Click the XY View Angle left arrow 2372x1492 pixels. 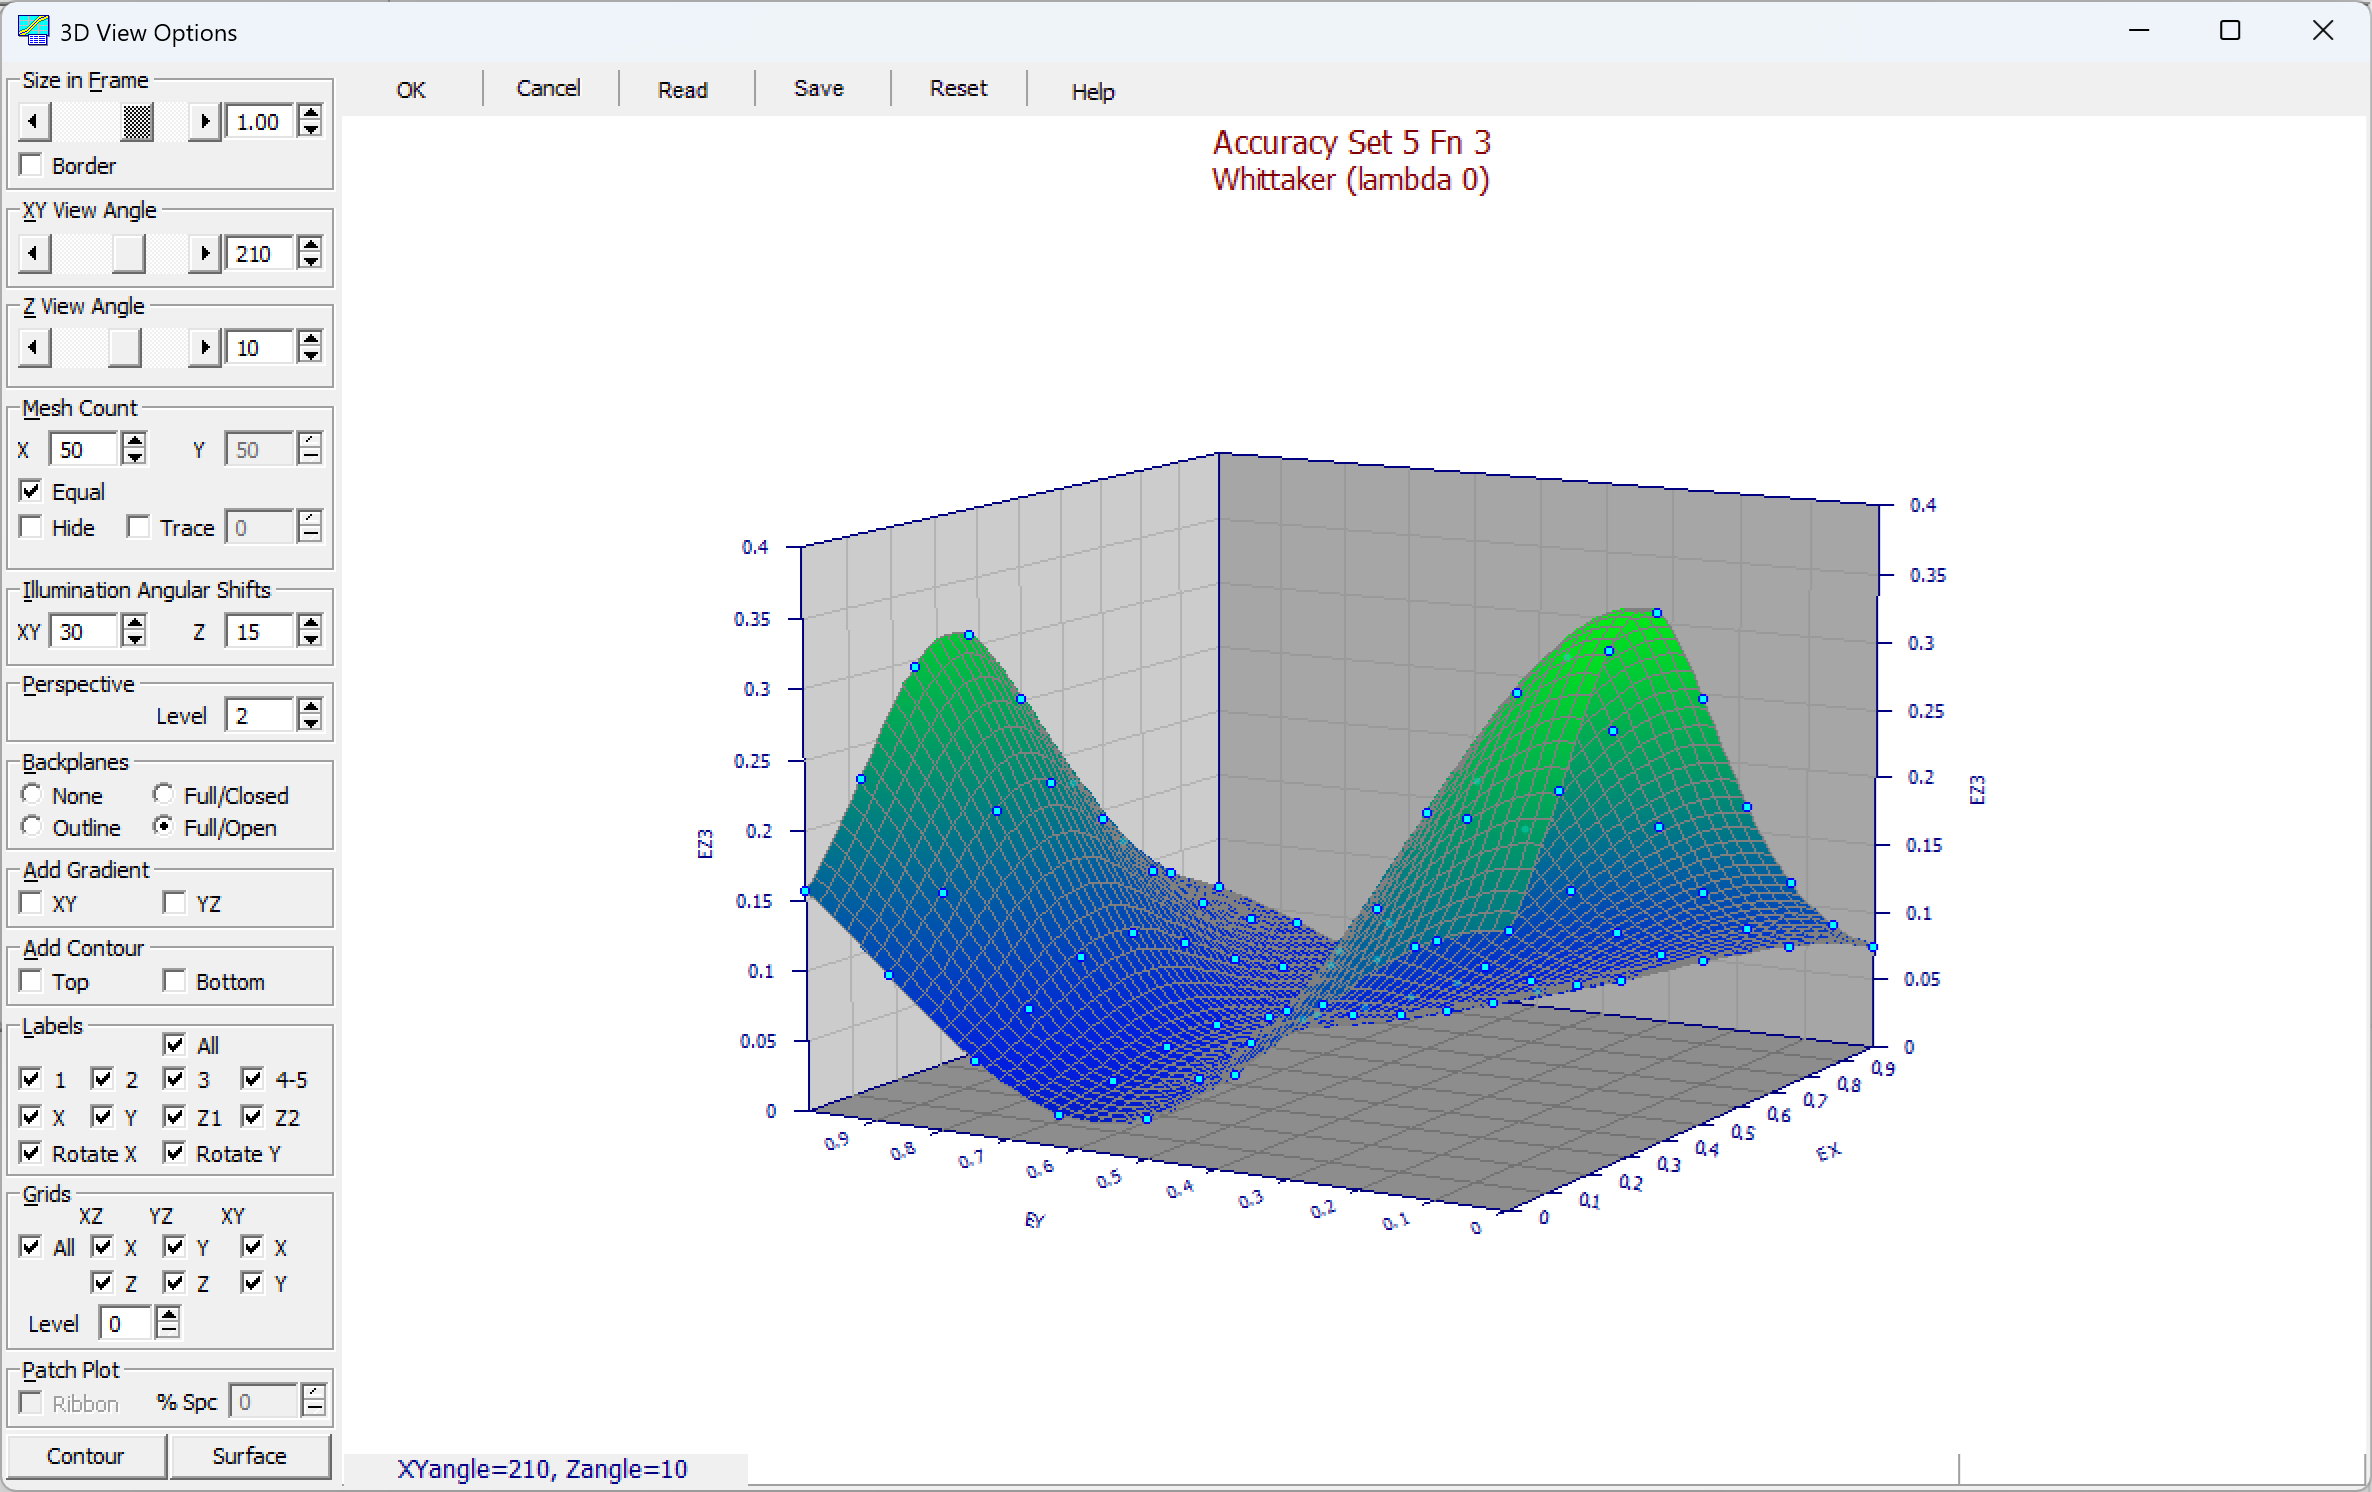(34, 254)
